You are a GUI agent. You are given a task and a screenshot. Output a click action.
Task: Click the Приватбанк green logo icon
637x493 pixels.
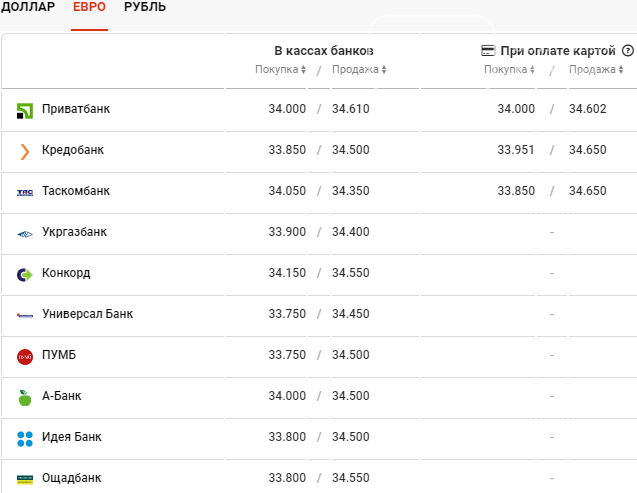click(x=25, y=111)
